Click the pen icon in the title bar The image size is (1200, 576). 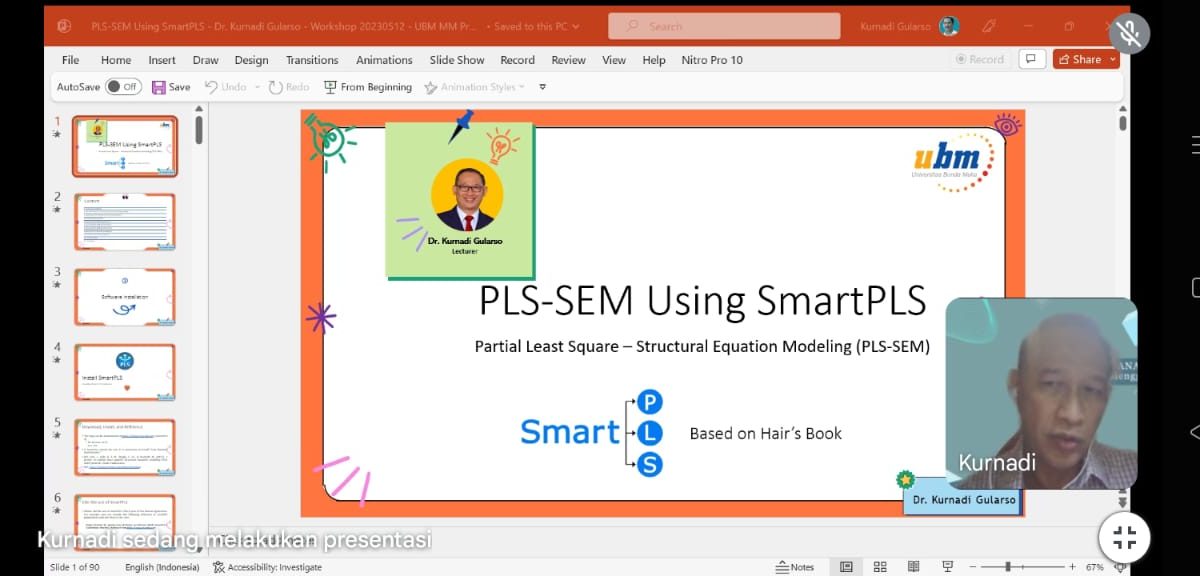point(989,26)
